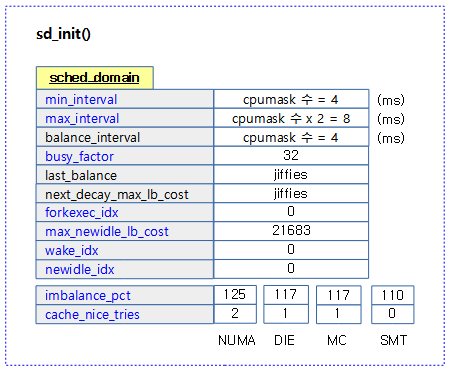
Task: Select the last_balance field name
Action: point(81,176)
